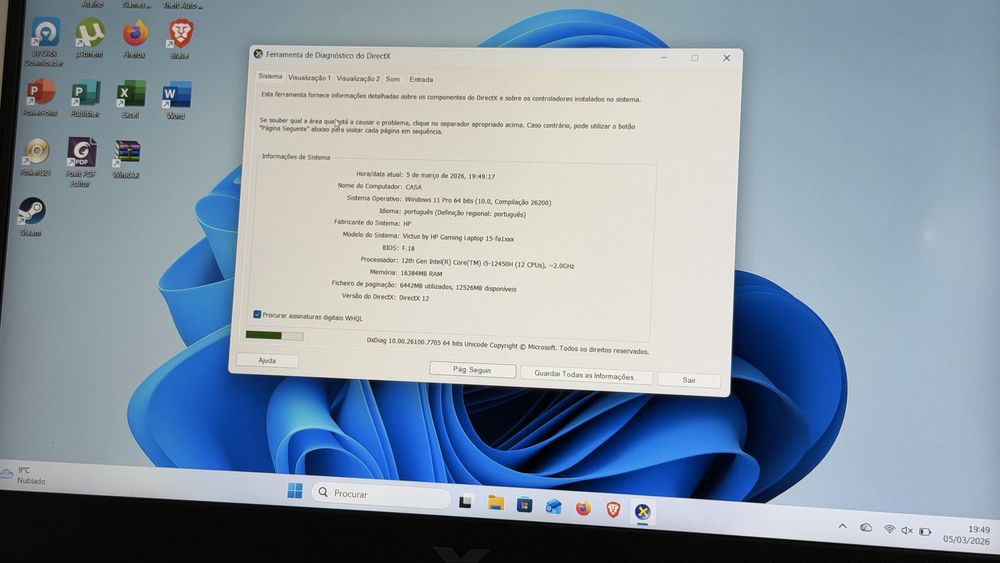Image resolution: width=1000 pixels, height=563 pixels.
Task: Click the computer name CASA
Action: click(x=413, y=187)
